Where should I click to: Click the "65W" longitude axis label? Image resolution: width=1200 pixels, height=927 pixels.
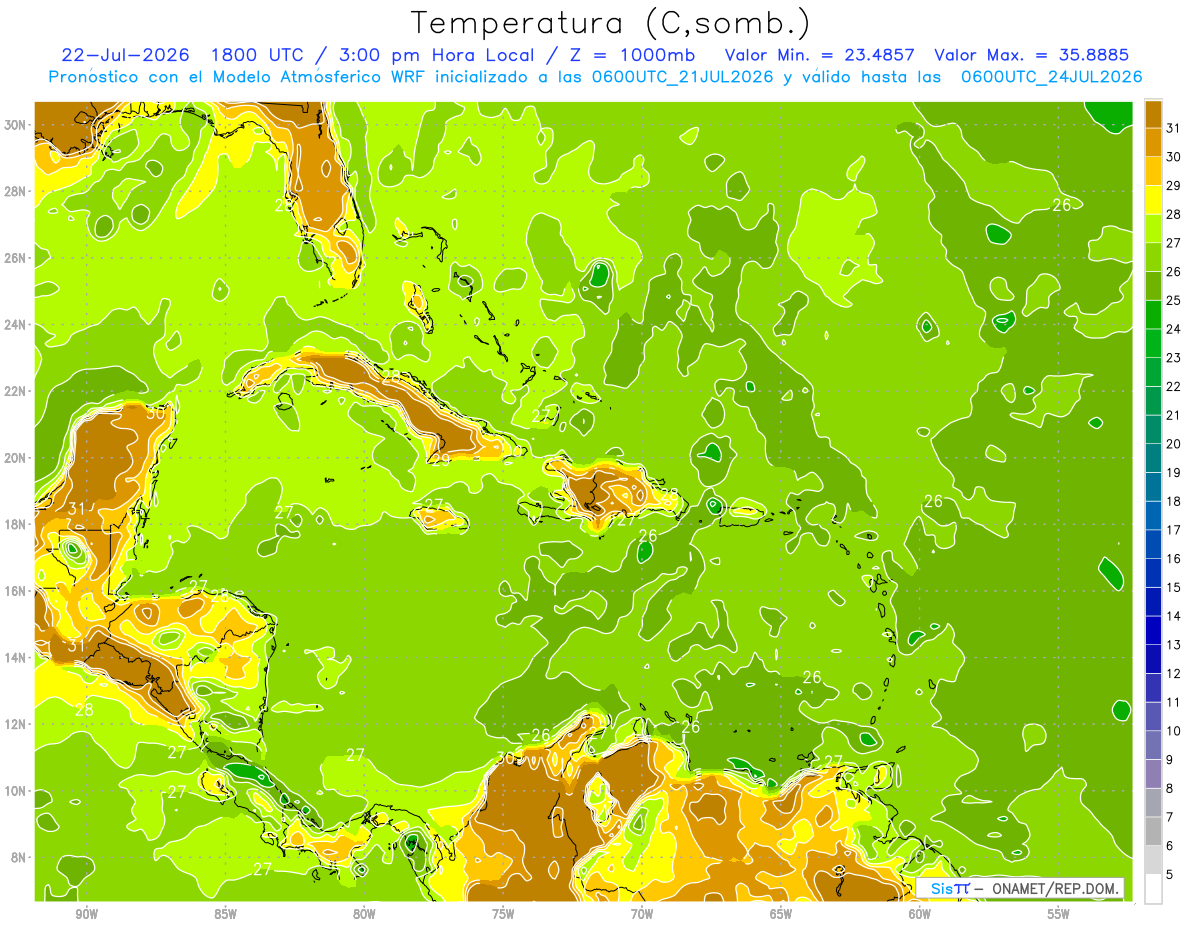(781, 914)
